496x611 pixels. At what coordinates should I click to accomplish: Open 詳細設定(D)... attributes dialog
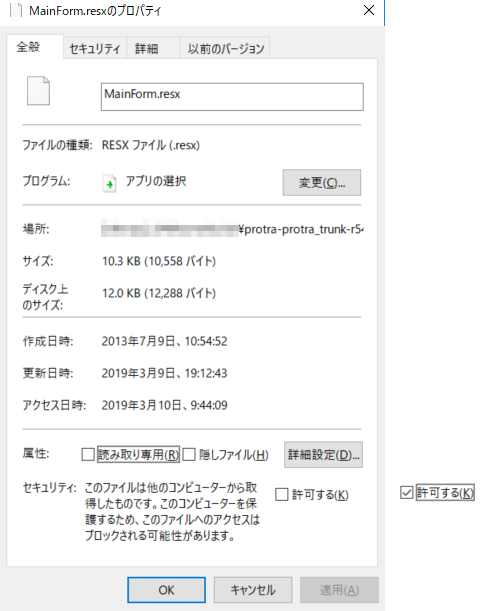(323, 454)
